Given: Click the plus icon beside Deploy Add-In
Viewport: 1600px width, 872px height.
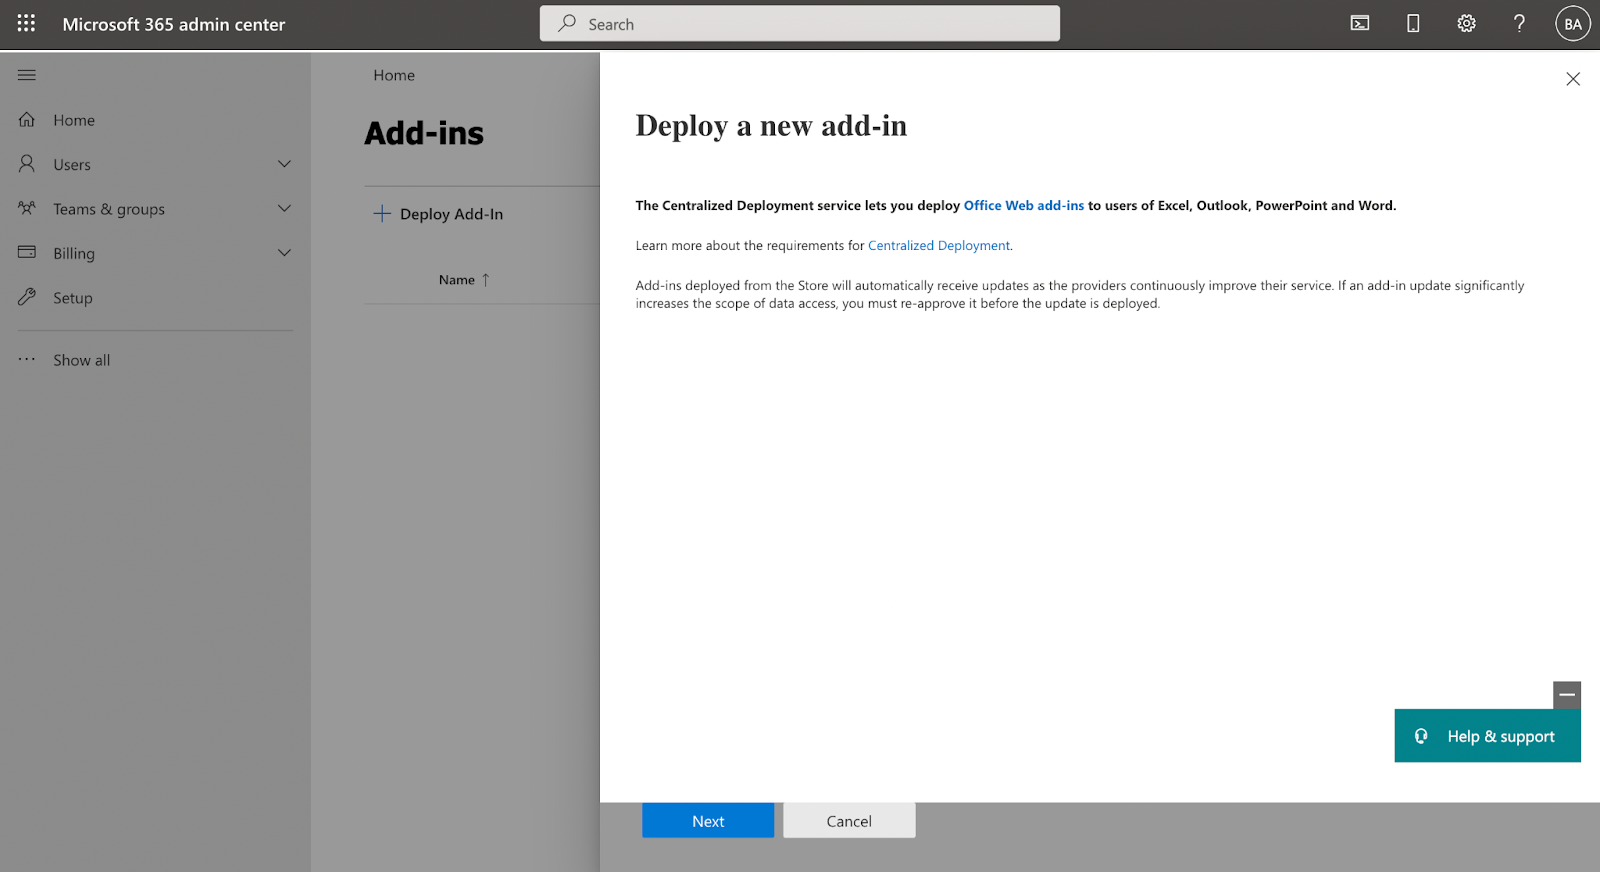Looking at the screenshot, I should click(x=382, y=213).
